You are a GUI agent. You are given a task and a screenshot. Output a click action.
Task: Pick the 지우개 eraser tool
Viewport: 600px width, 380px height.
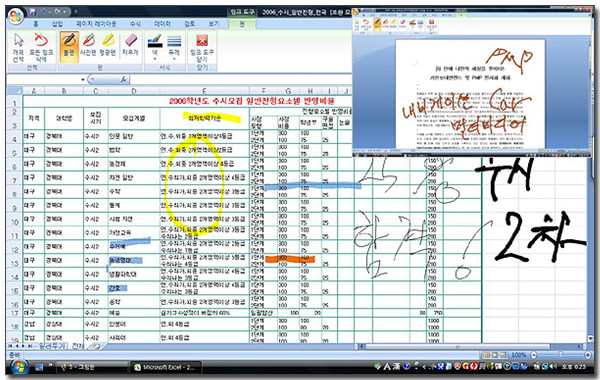(x=130, y=45)
